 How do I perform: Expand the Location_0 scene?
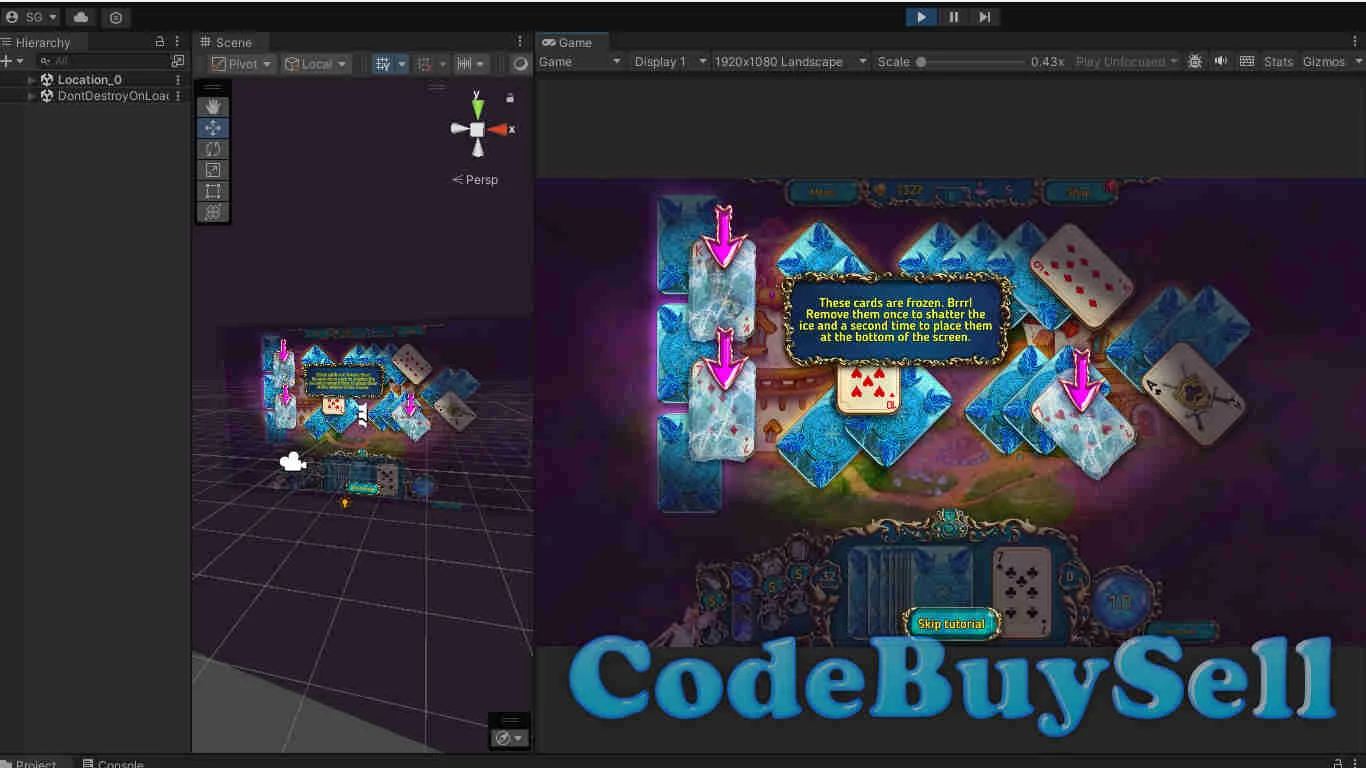(32, 80)
